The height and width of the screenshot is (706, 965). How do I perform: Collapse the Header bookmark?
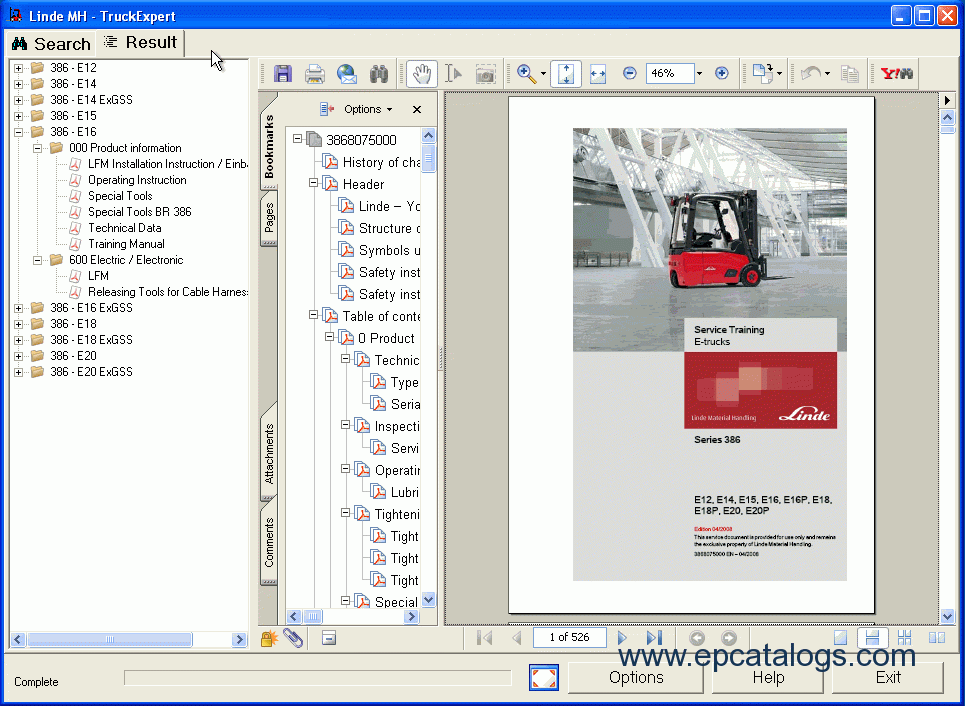click(x=313, y=183)
